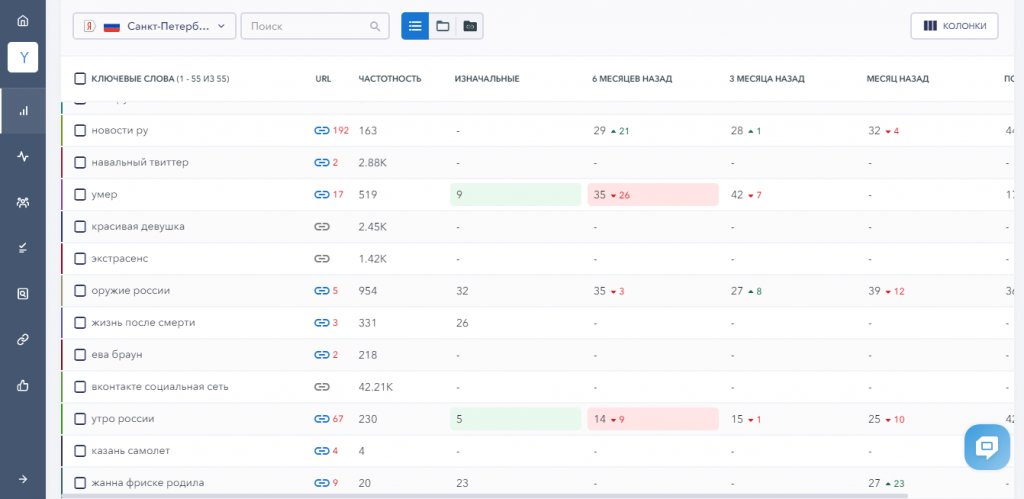Expand sidebar with the arrow at bottom

click(23, 479)
